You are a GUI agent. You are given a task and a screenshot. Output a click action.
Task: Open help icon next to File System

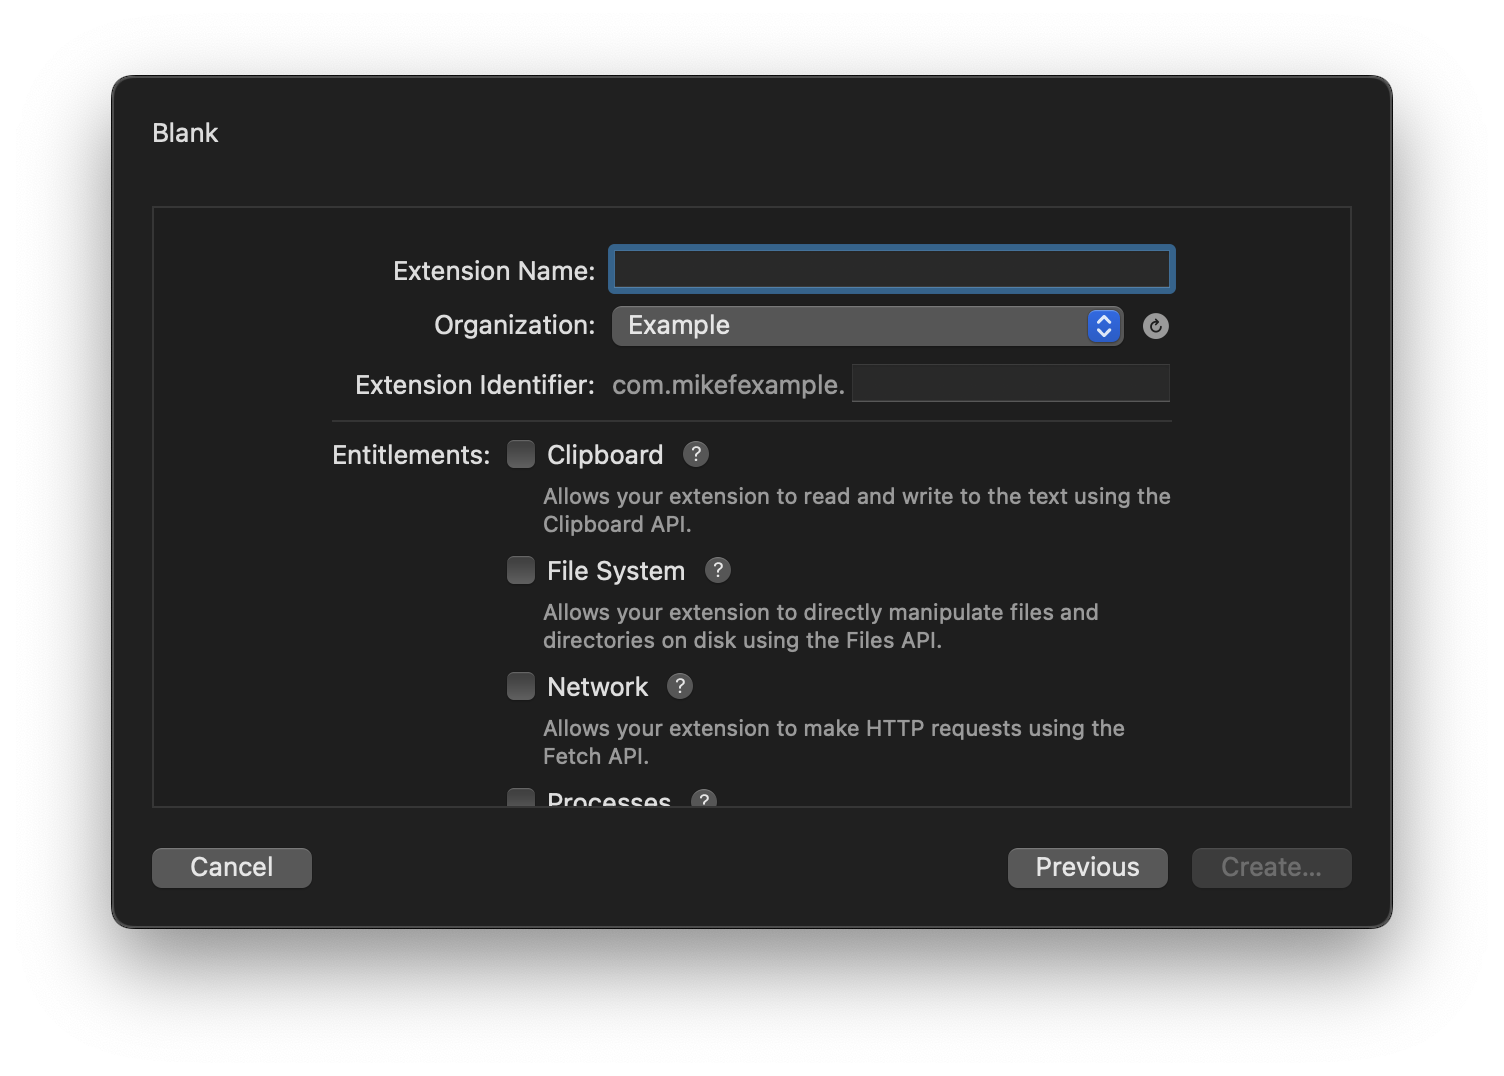point(718,570)
